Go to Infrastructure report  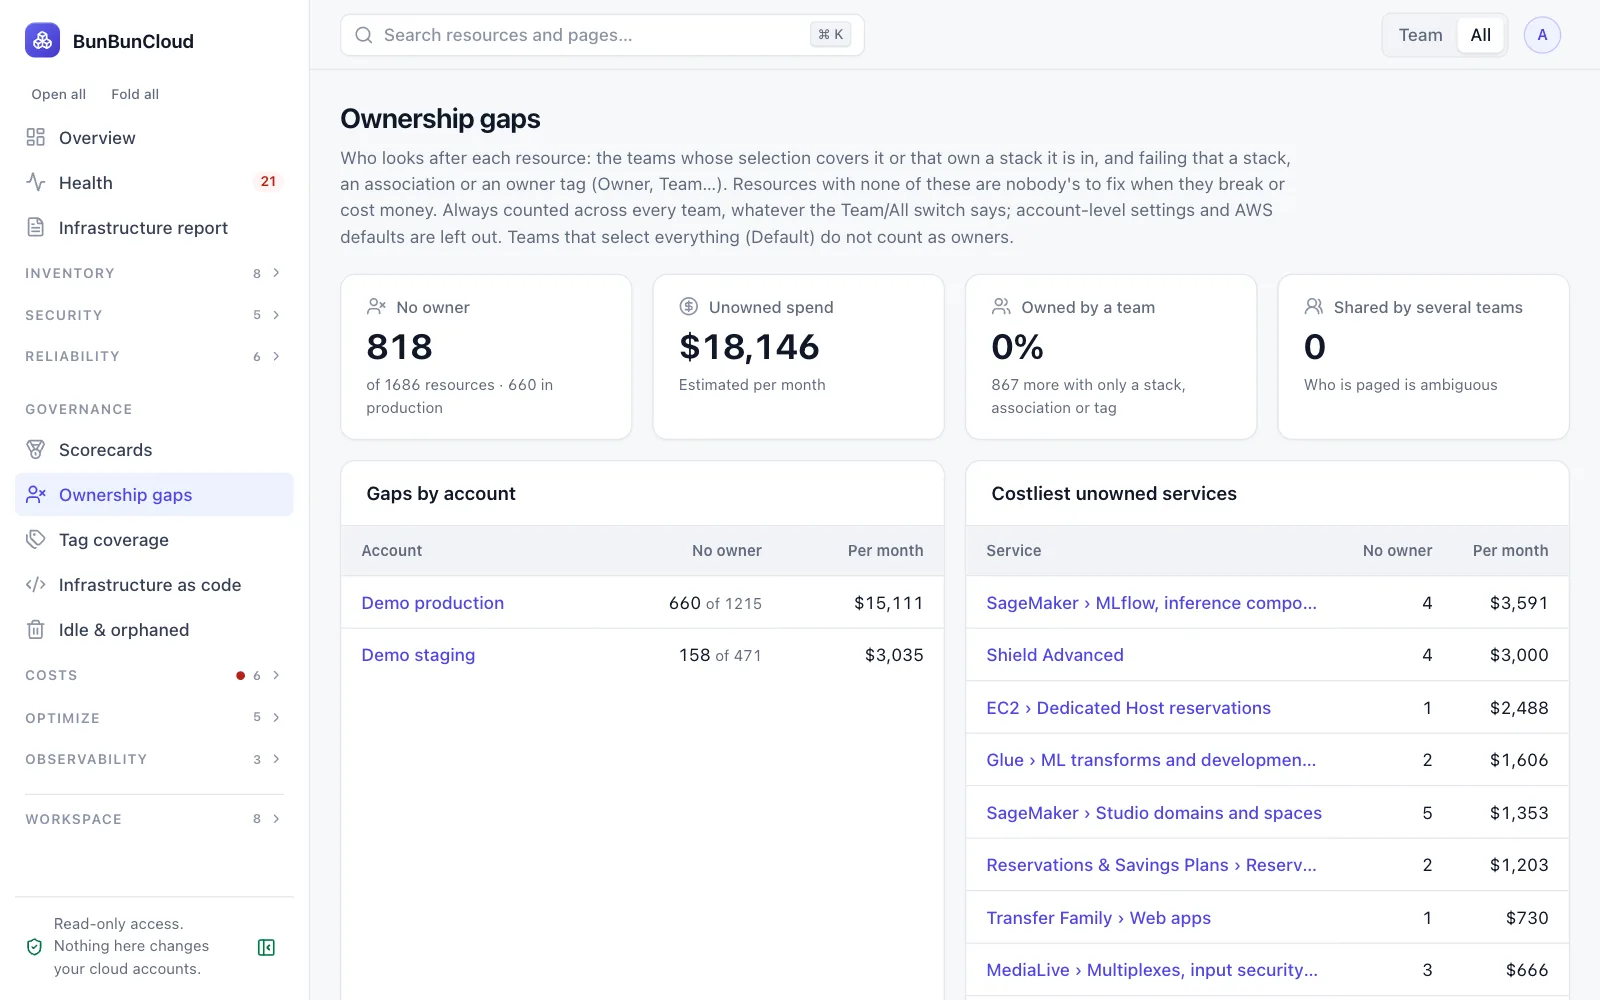coord(154,227)
